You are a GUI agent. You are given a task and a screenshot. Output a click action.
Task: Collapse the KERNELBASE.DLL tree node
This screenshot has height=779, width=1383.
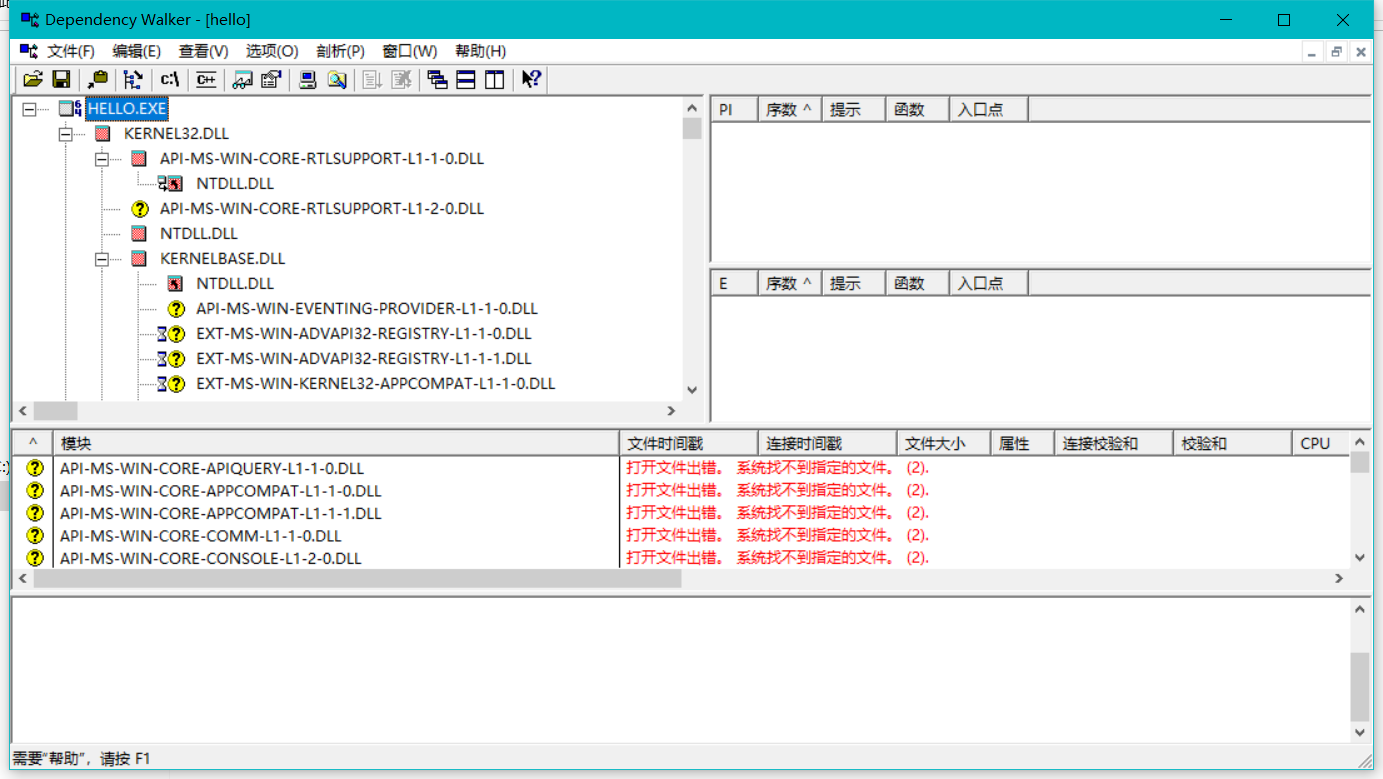click(101, 258)
